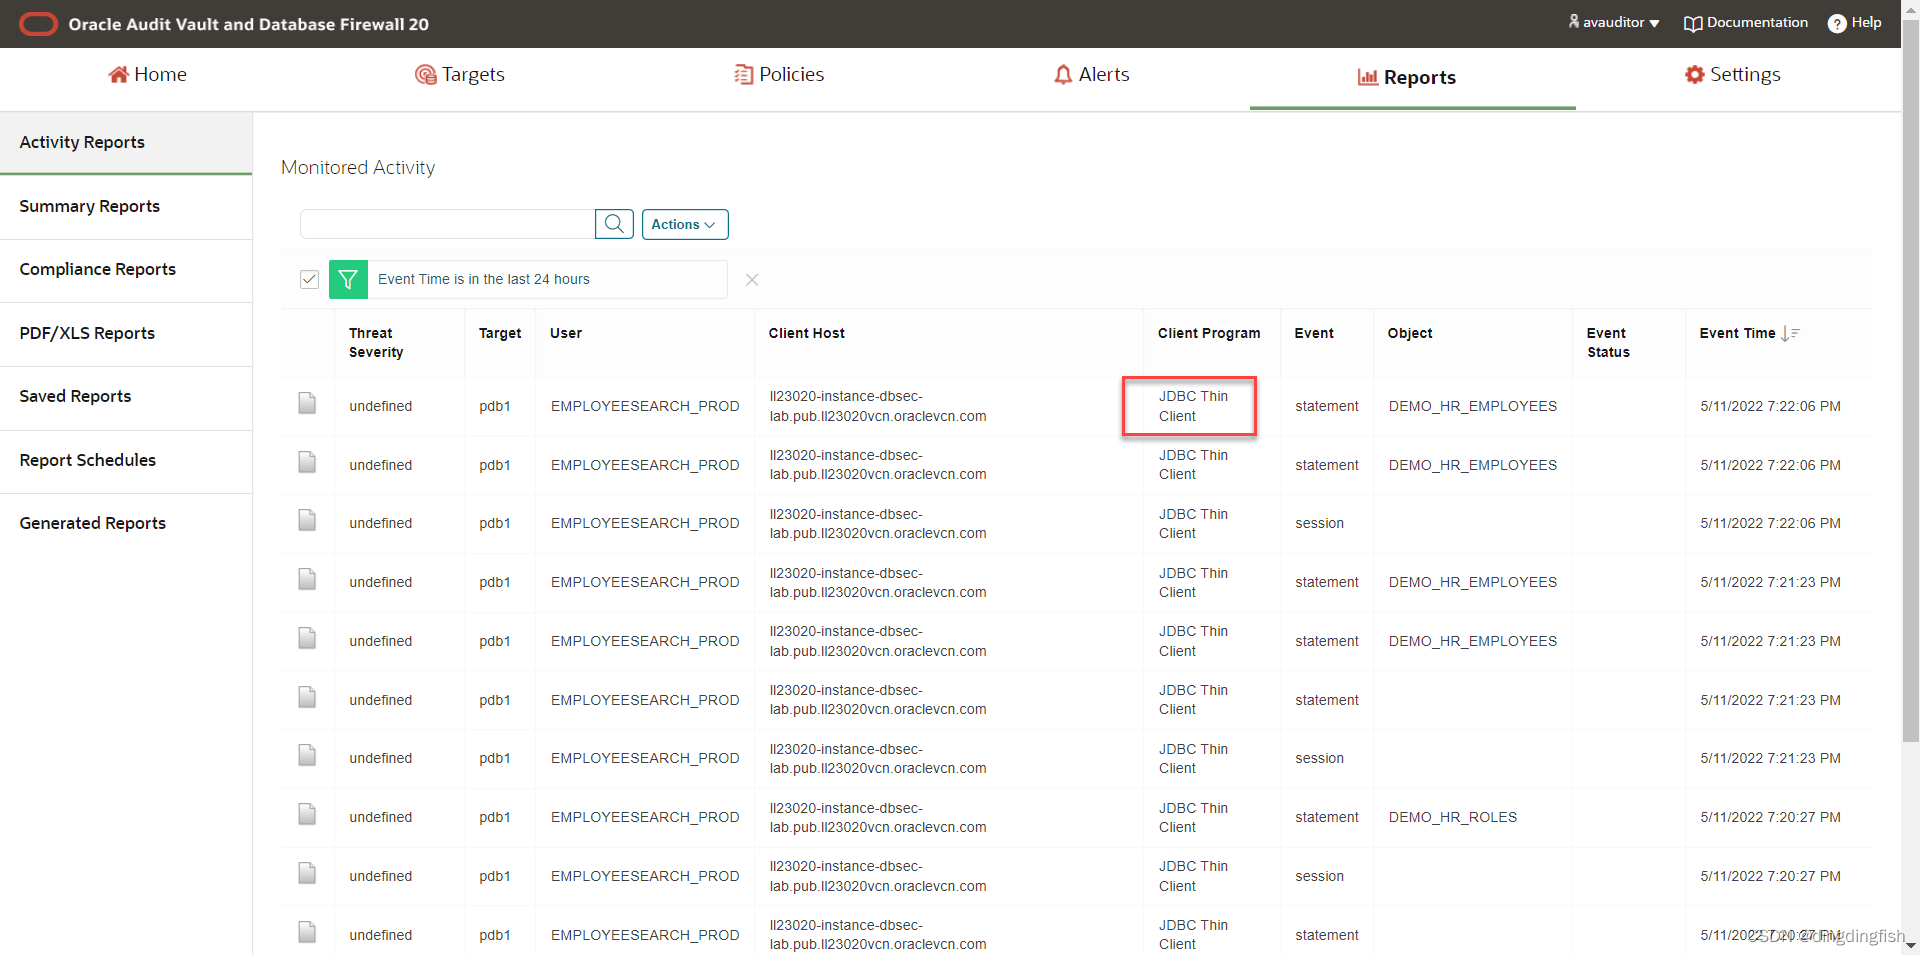
Task: Open the Alerts tab
Action: pos(1092,74)
